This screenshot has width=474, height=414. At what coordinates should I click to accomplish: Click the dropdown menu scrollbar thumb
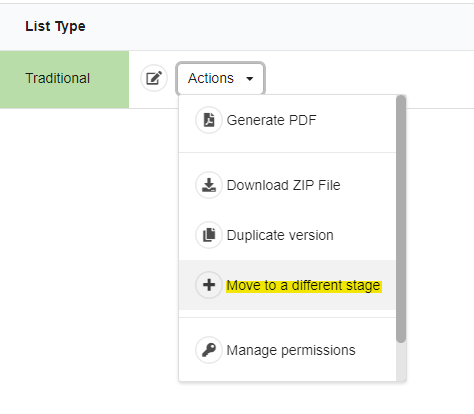[x=401, y=219]
